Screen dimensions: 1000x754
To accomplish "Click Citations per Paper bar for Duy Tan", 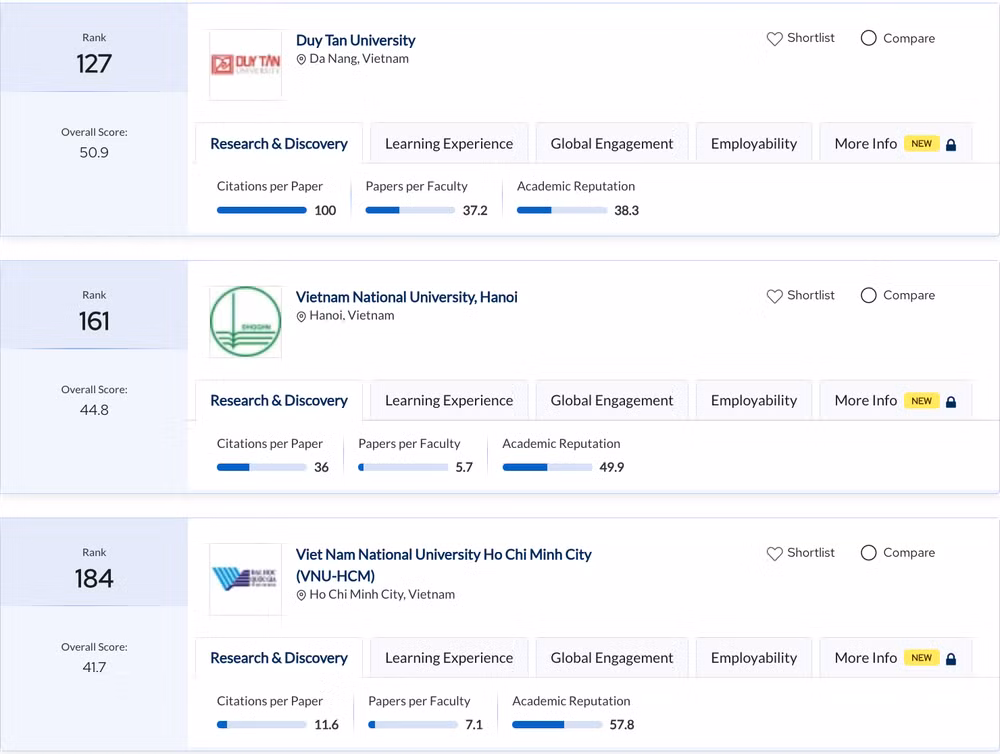I will coord(261,210).
